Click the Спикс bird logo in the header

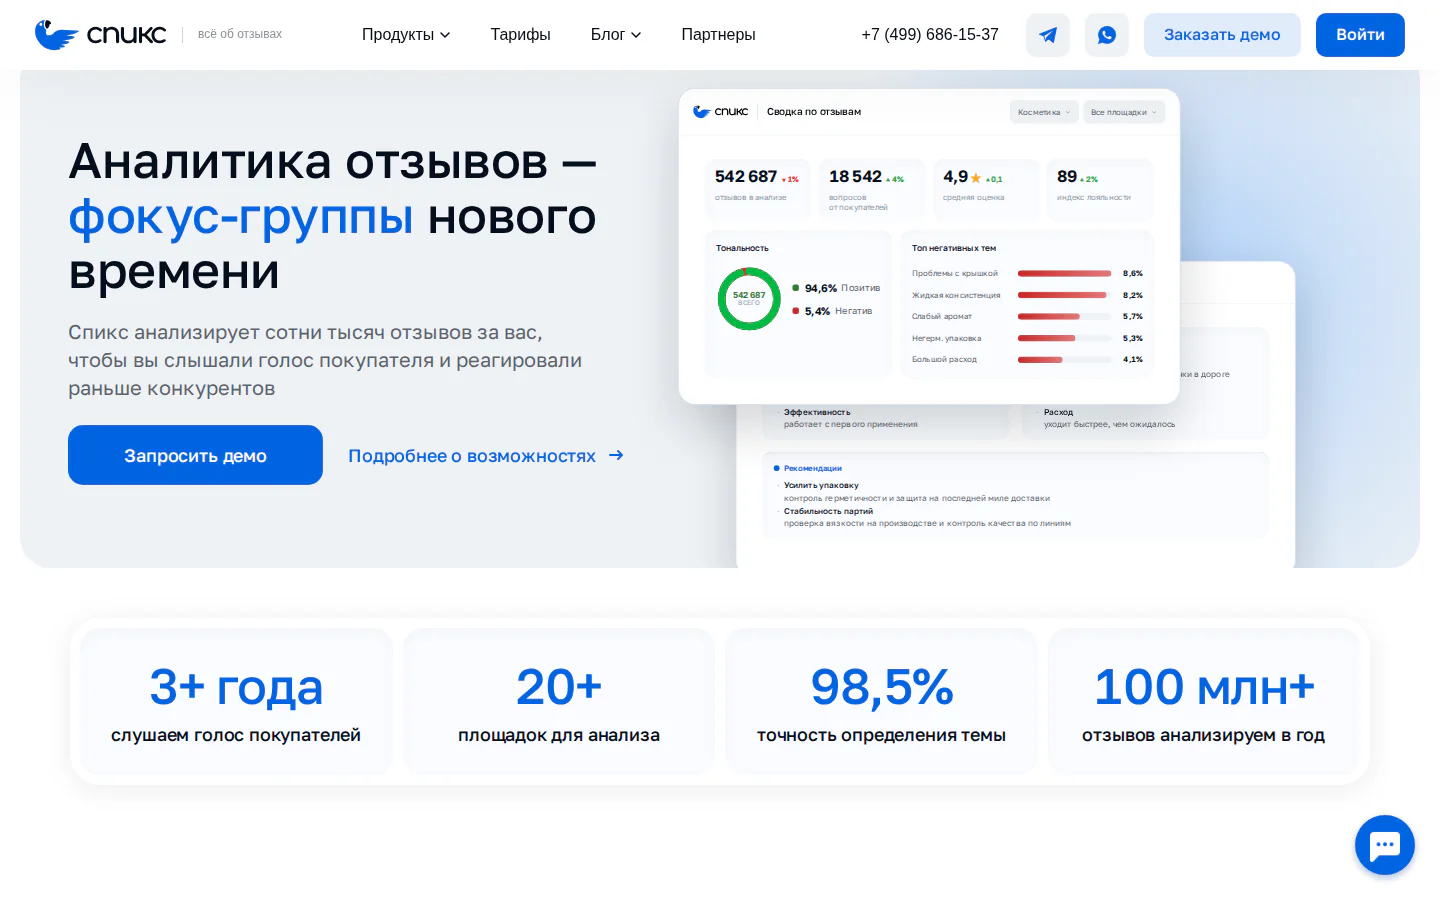point(100,35)
